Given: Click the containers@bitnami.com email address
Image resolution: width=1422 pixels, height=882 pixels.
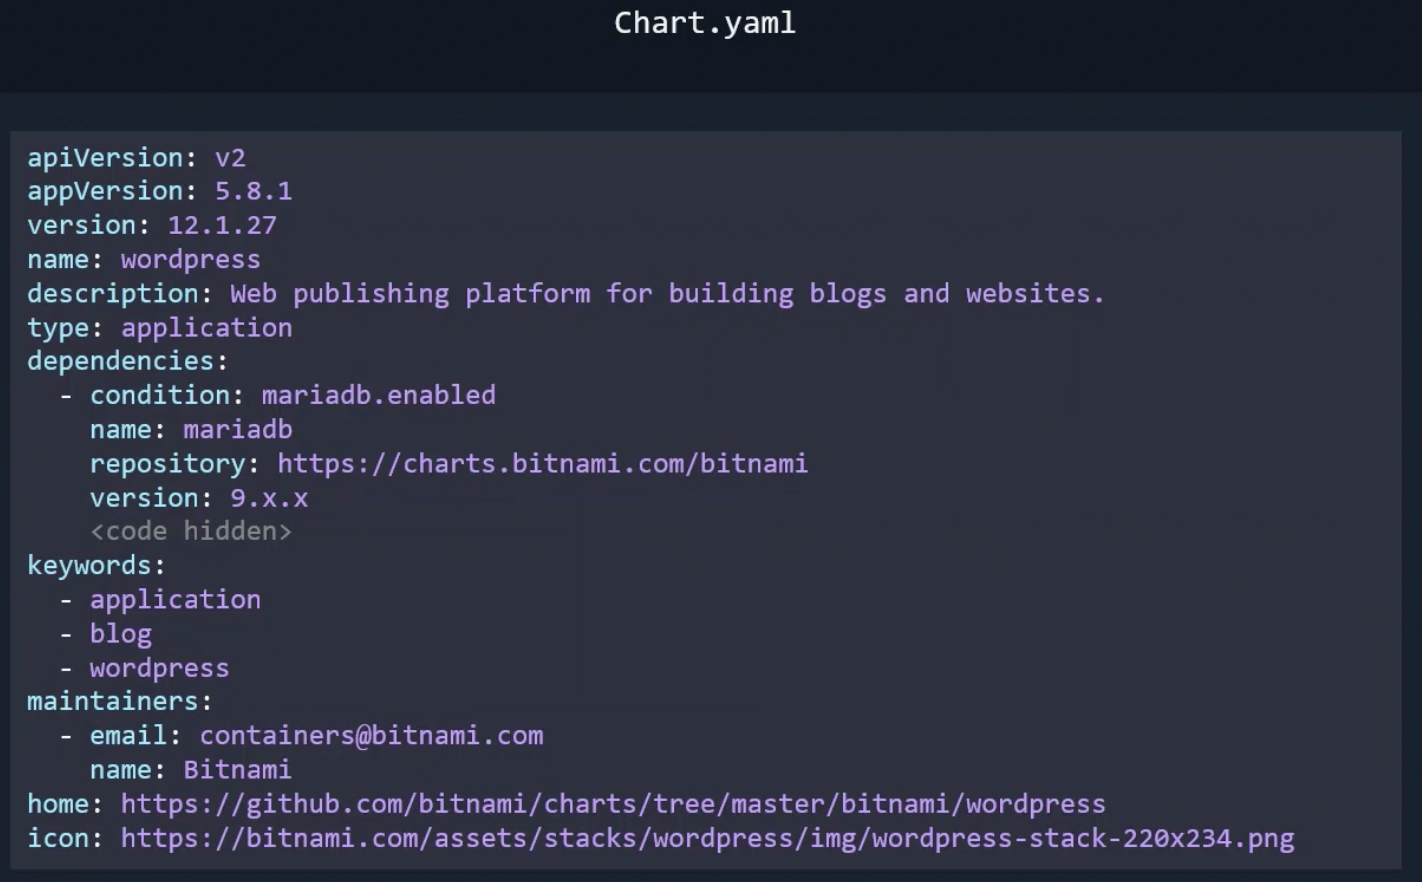Looking at the screenshot, I should coord(371,735).
